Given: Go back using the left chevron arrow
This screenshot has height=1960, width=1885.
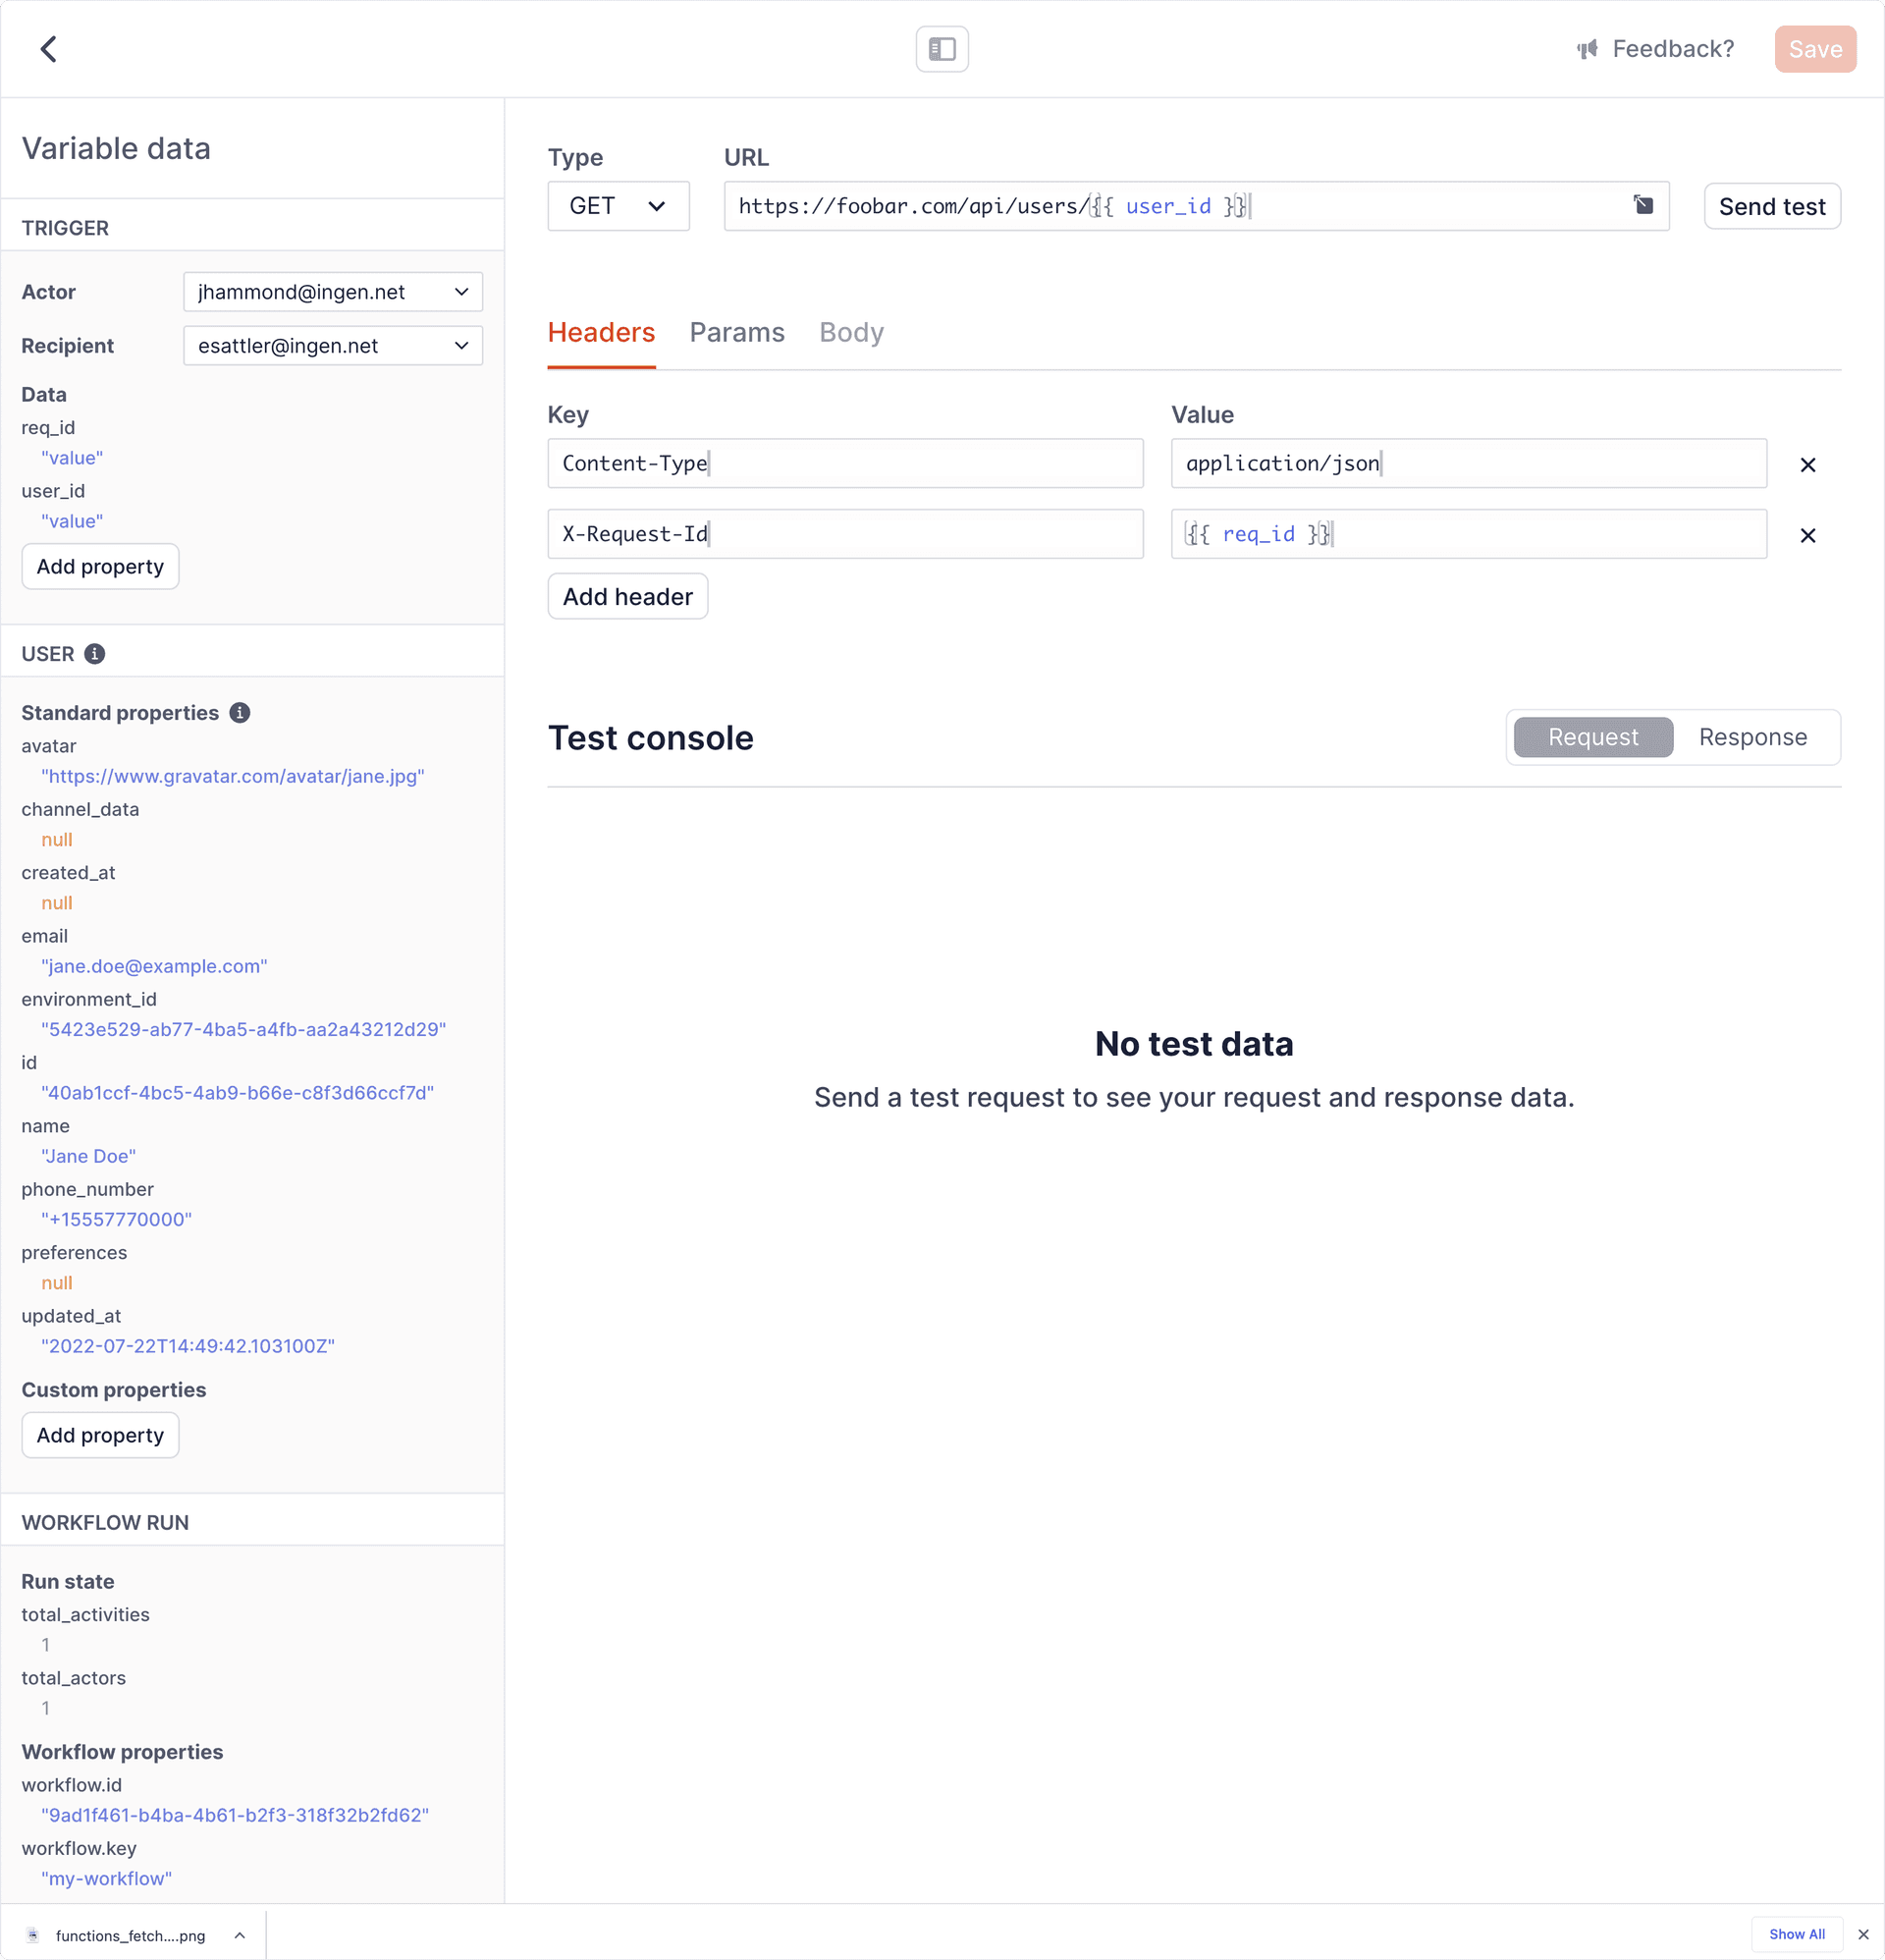Looking at the screenshot, I should [x=48, y=49].
